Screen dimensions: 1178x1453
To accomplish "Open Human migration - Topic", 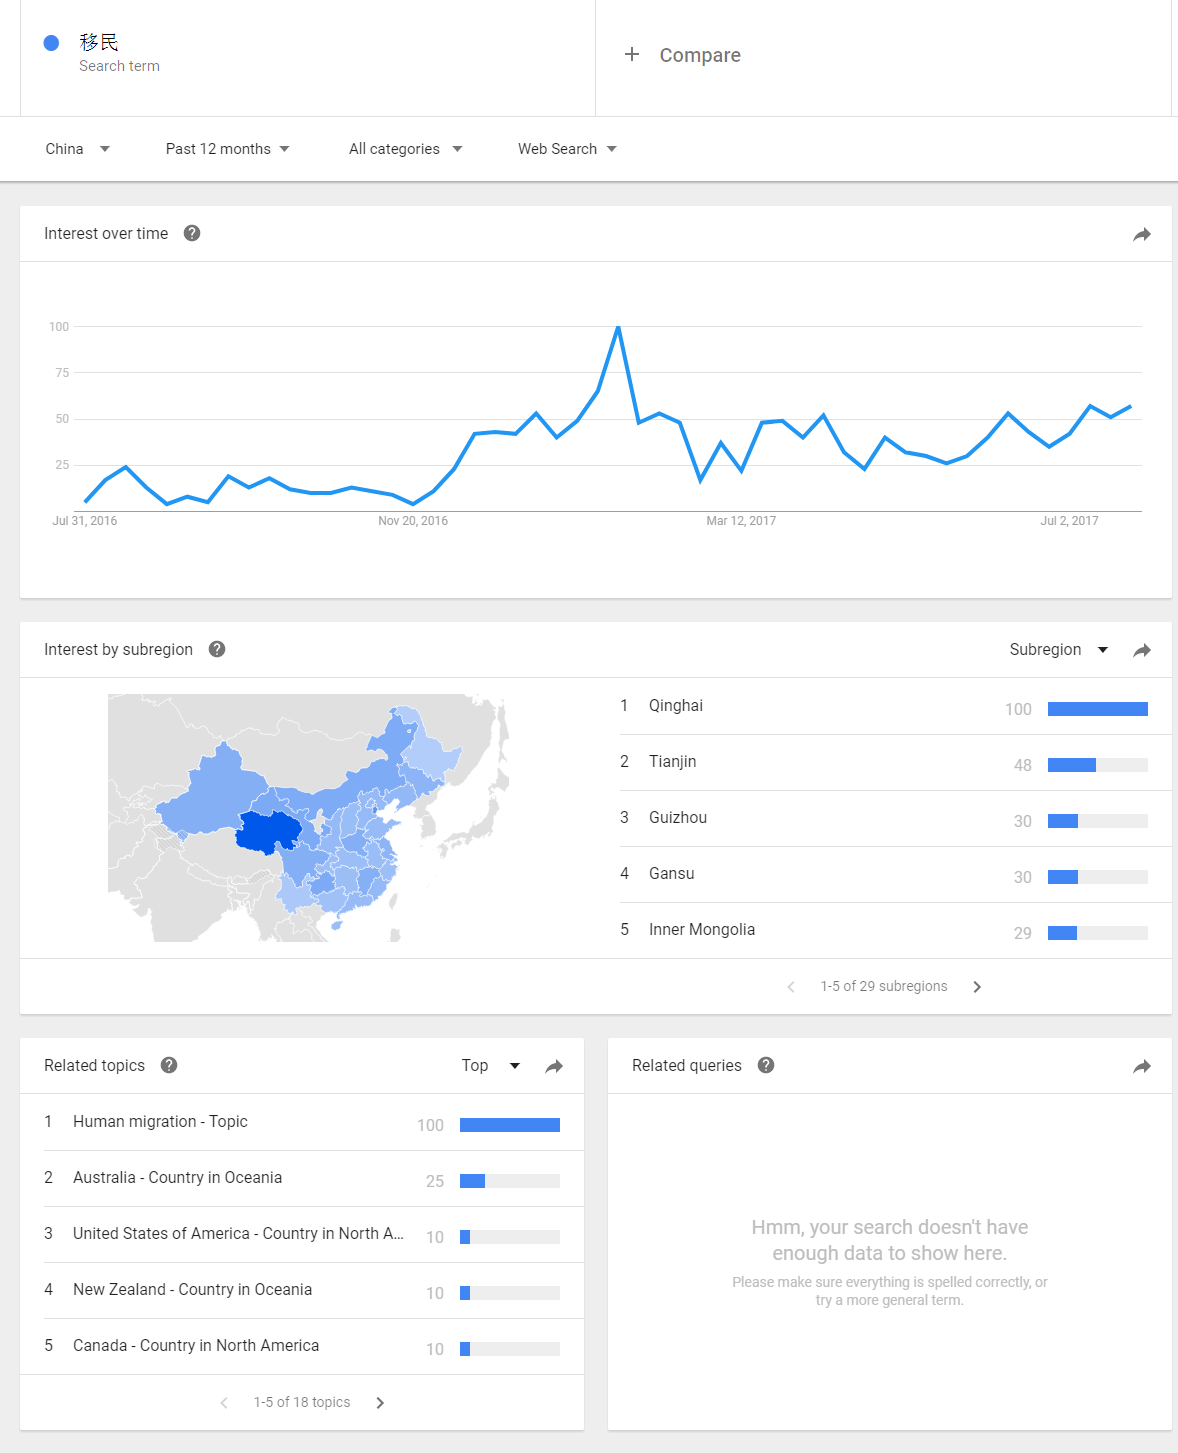I will click(x=160, y=1122).
